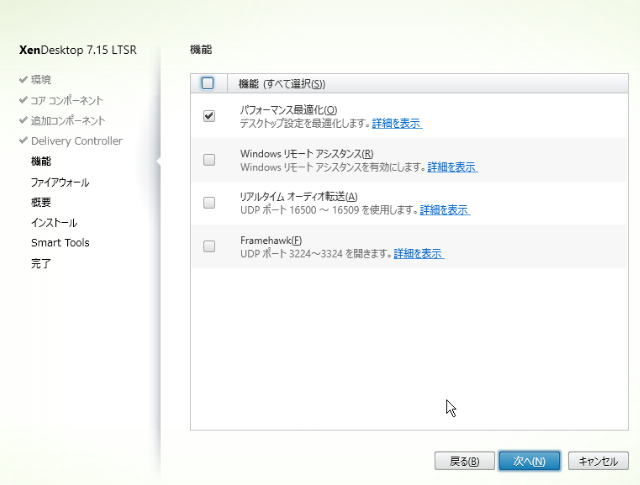Open 詳細を表示 link for パフォーマンス最適化
The width and height of the screenshot is (640, 485).
pyautogui.click(x=397, y=123)
